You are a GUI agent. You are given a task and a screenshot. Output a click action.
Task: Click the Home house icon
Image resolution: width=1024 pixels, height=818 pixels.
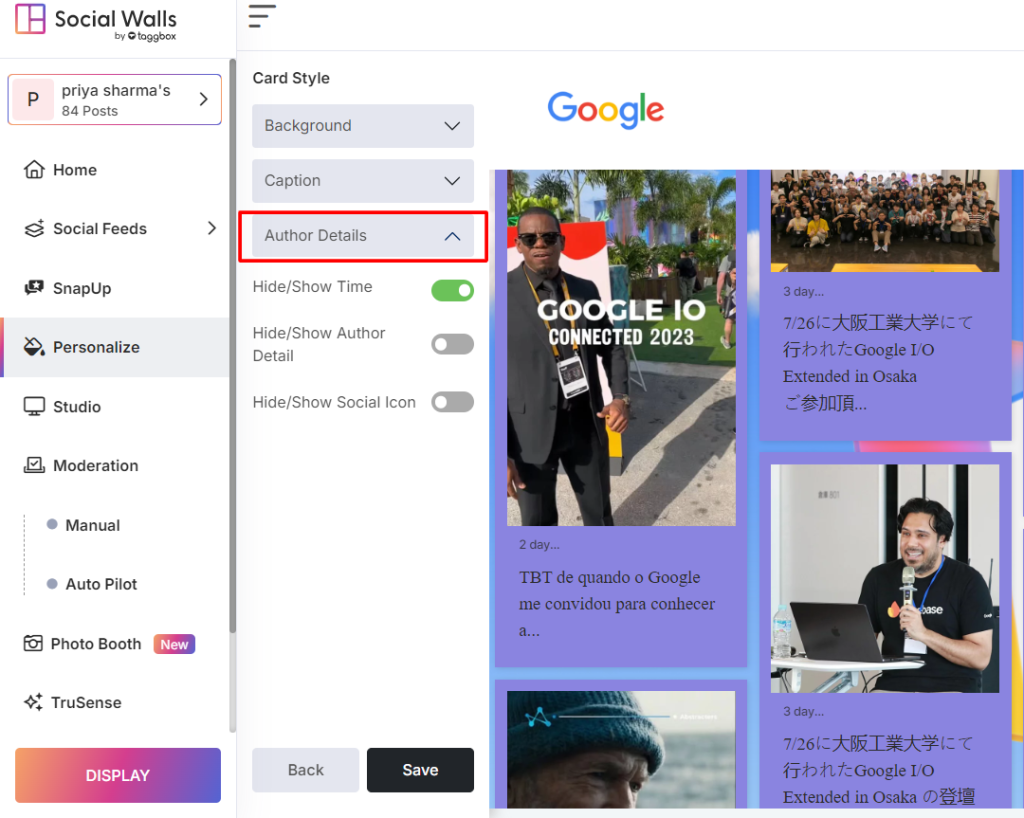click(x=35, y=169)
